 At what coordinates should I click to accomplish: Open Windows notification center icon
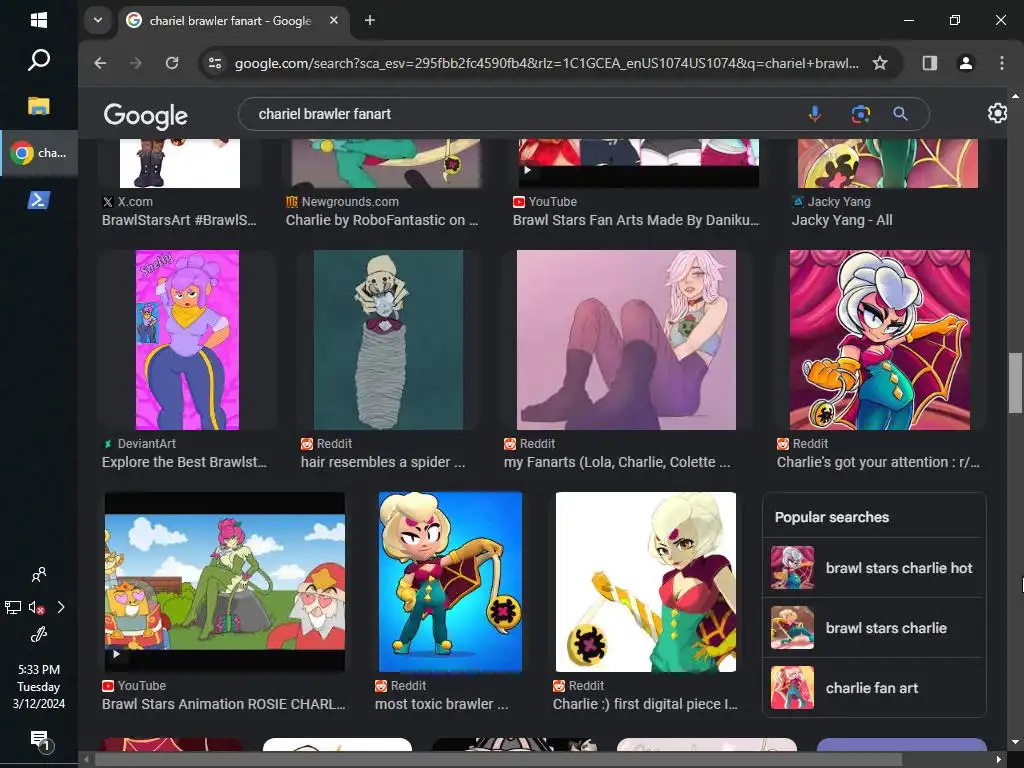pyautogui.click(x=39, y=740)
